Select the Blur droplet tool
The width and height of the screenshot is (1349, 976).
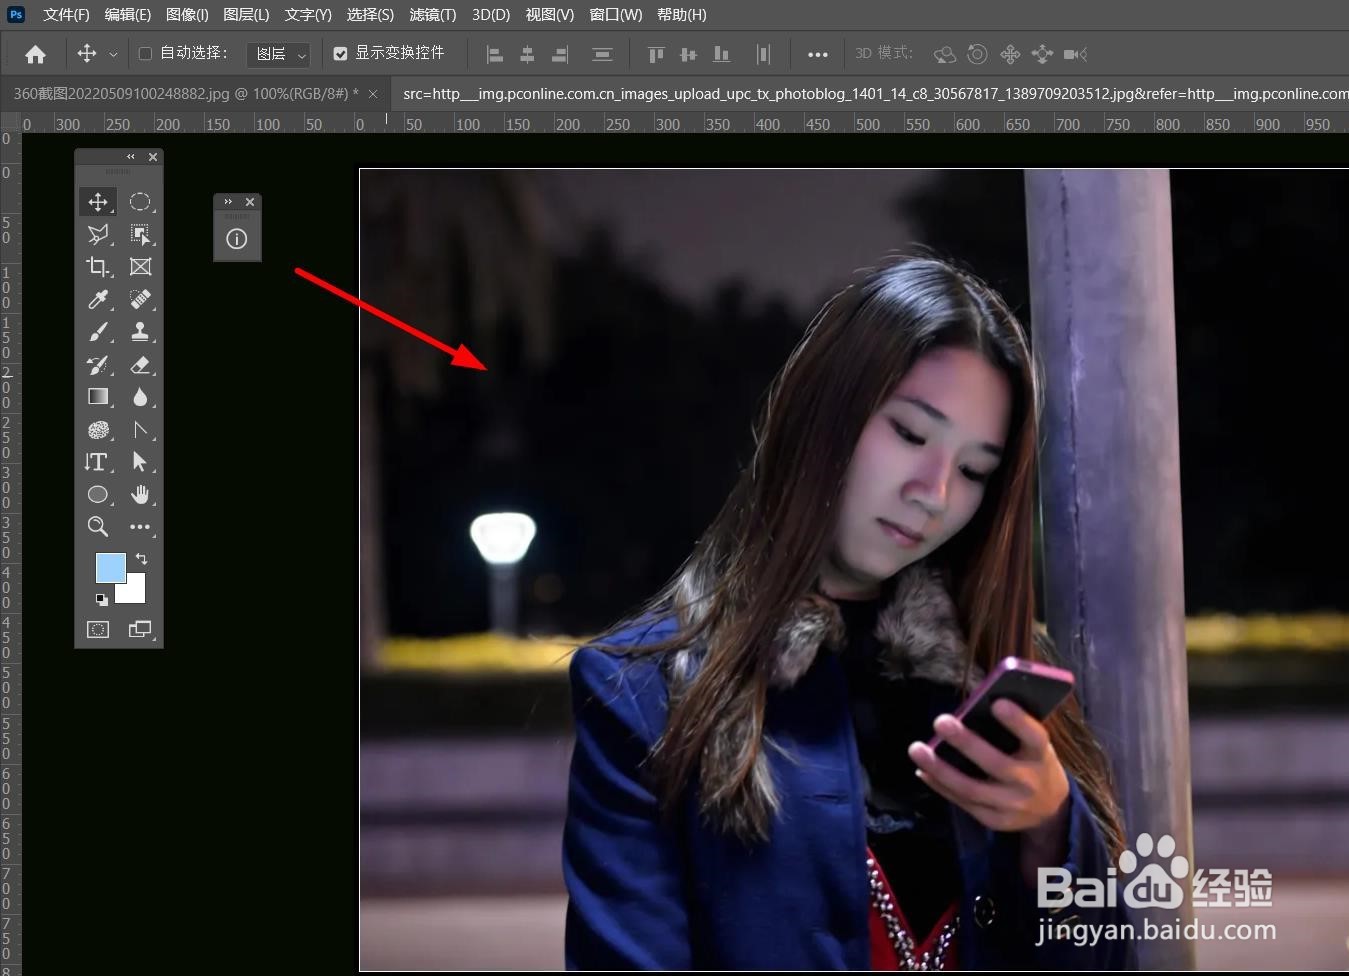coord(140,397)
